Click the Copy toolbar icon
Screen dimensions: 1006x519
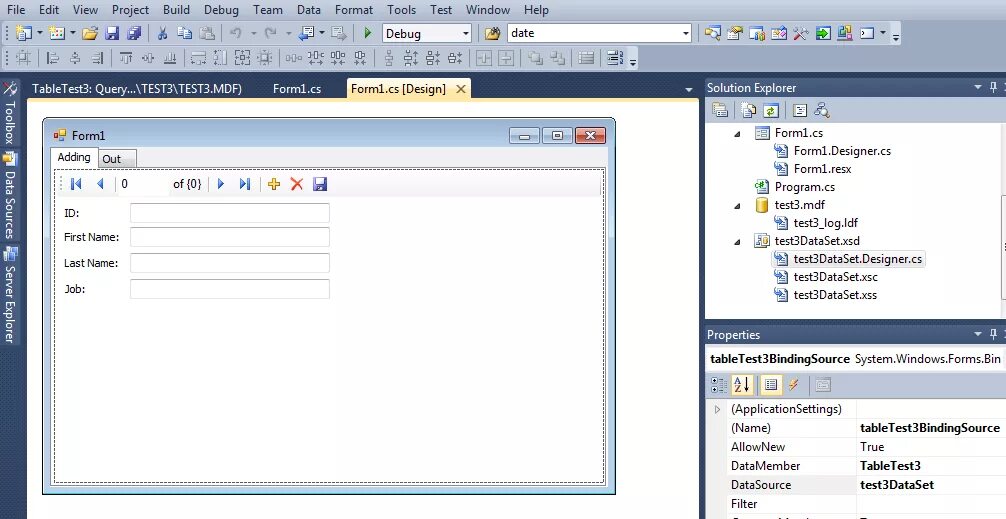click(184, 33)
